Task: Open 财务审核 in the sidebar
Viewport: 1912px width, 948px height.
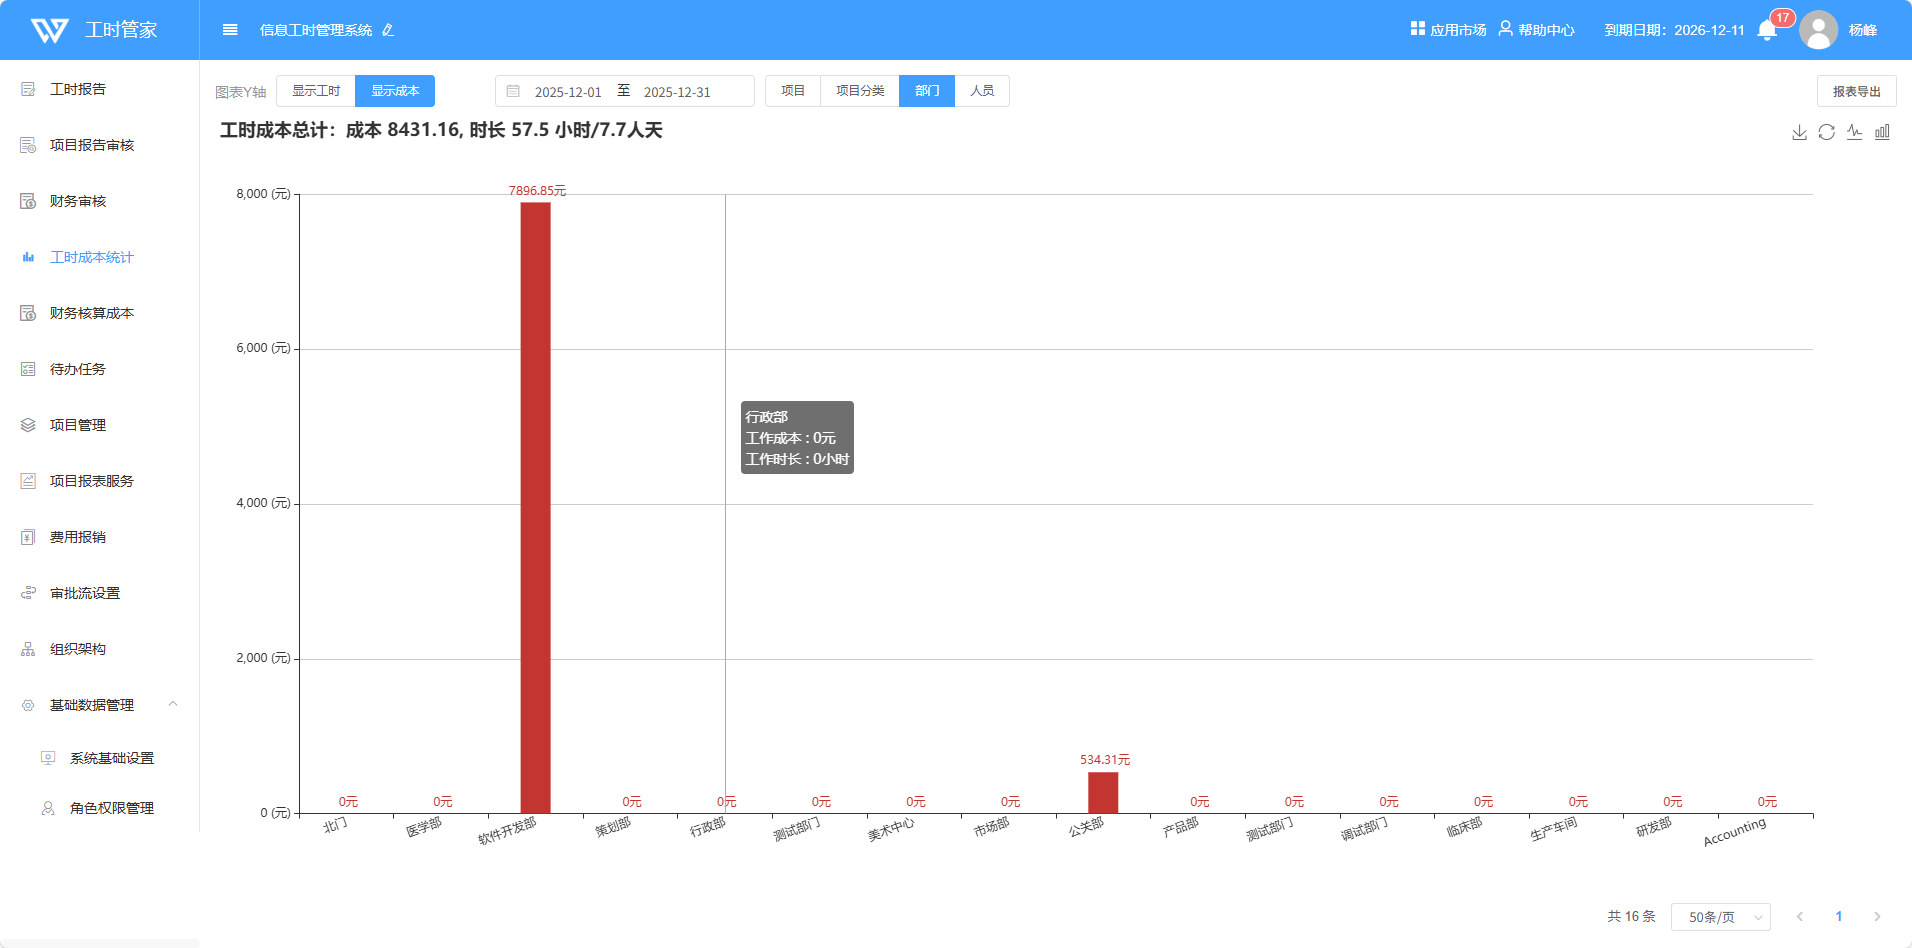Action: click(78, 201)
